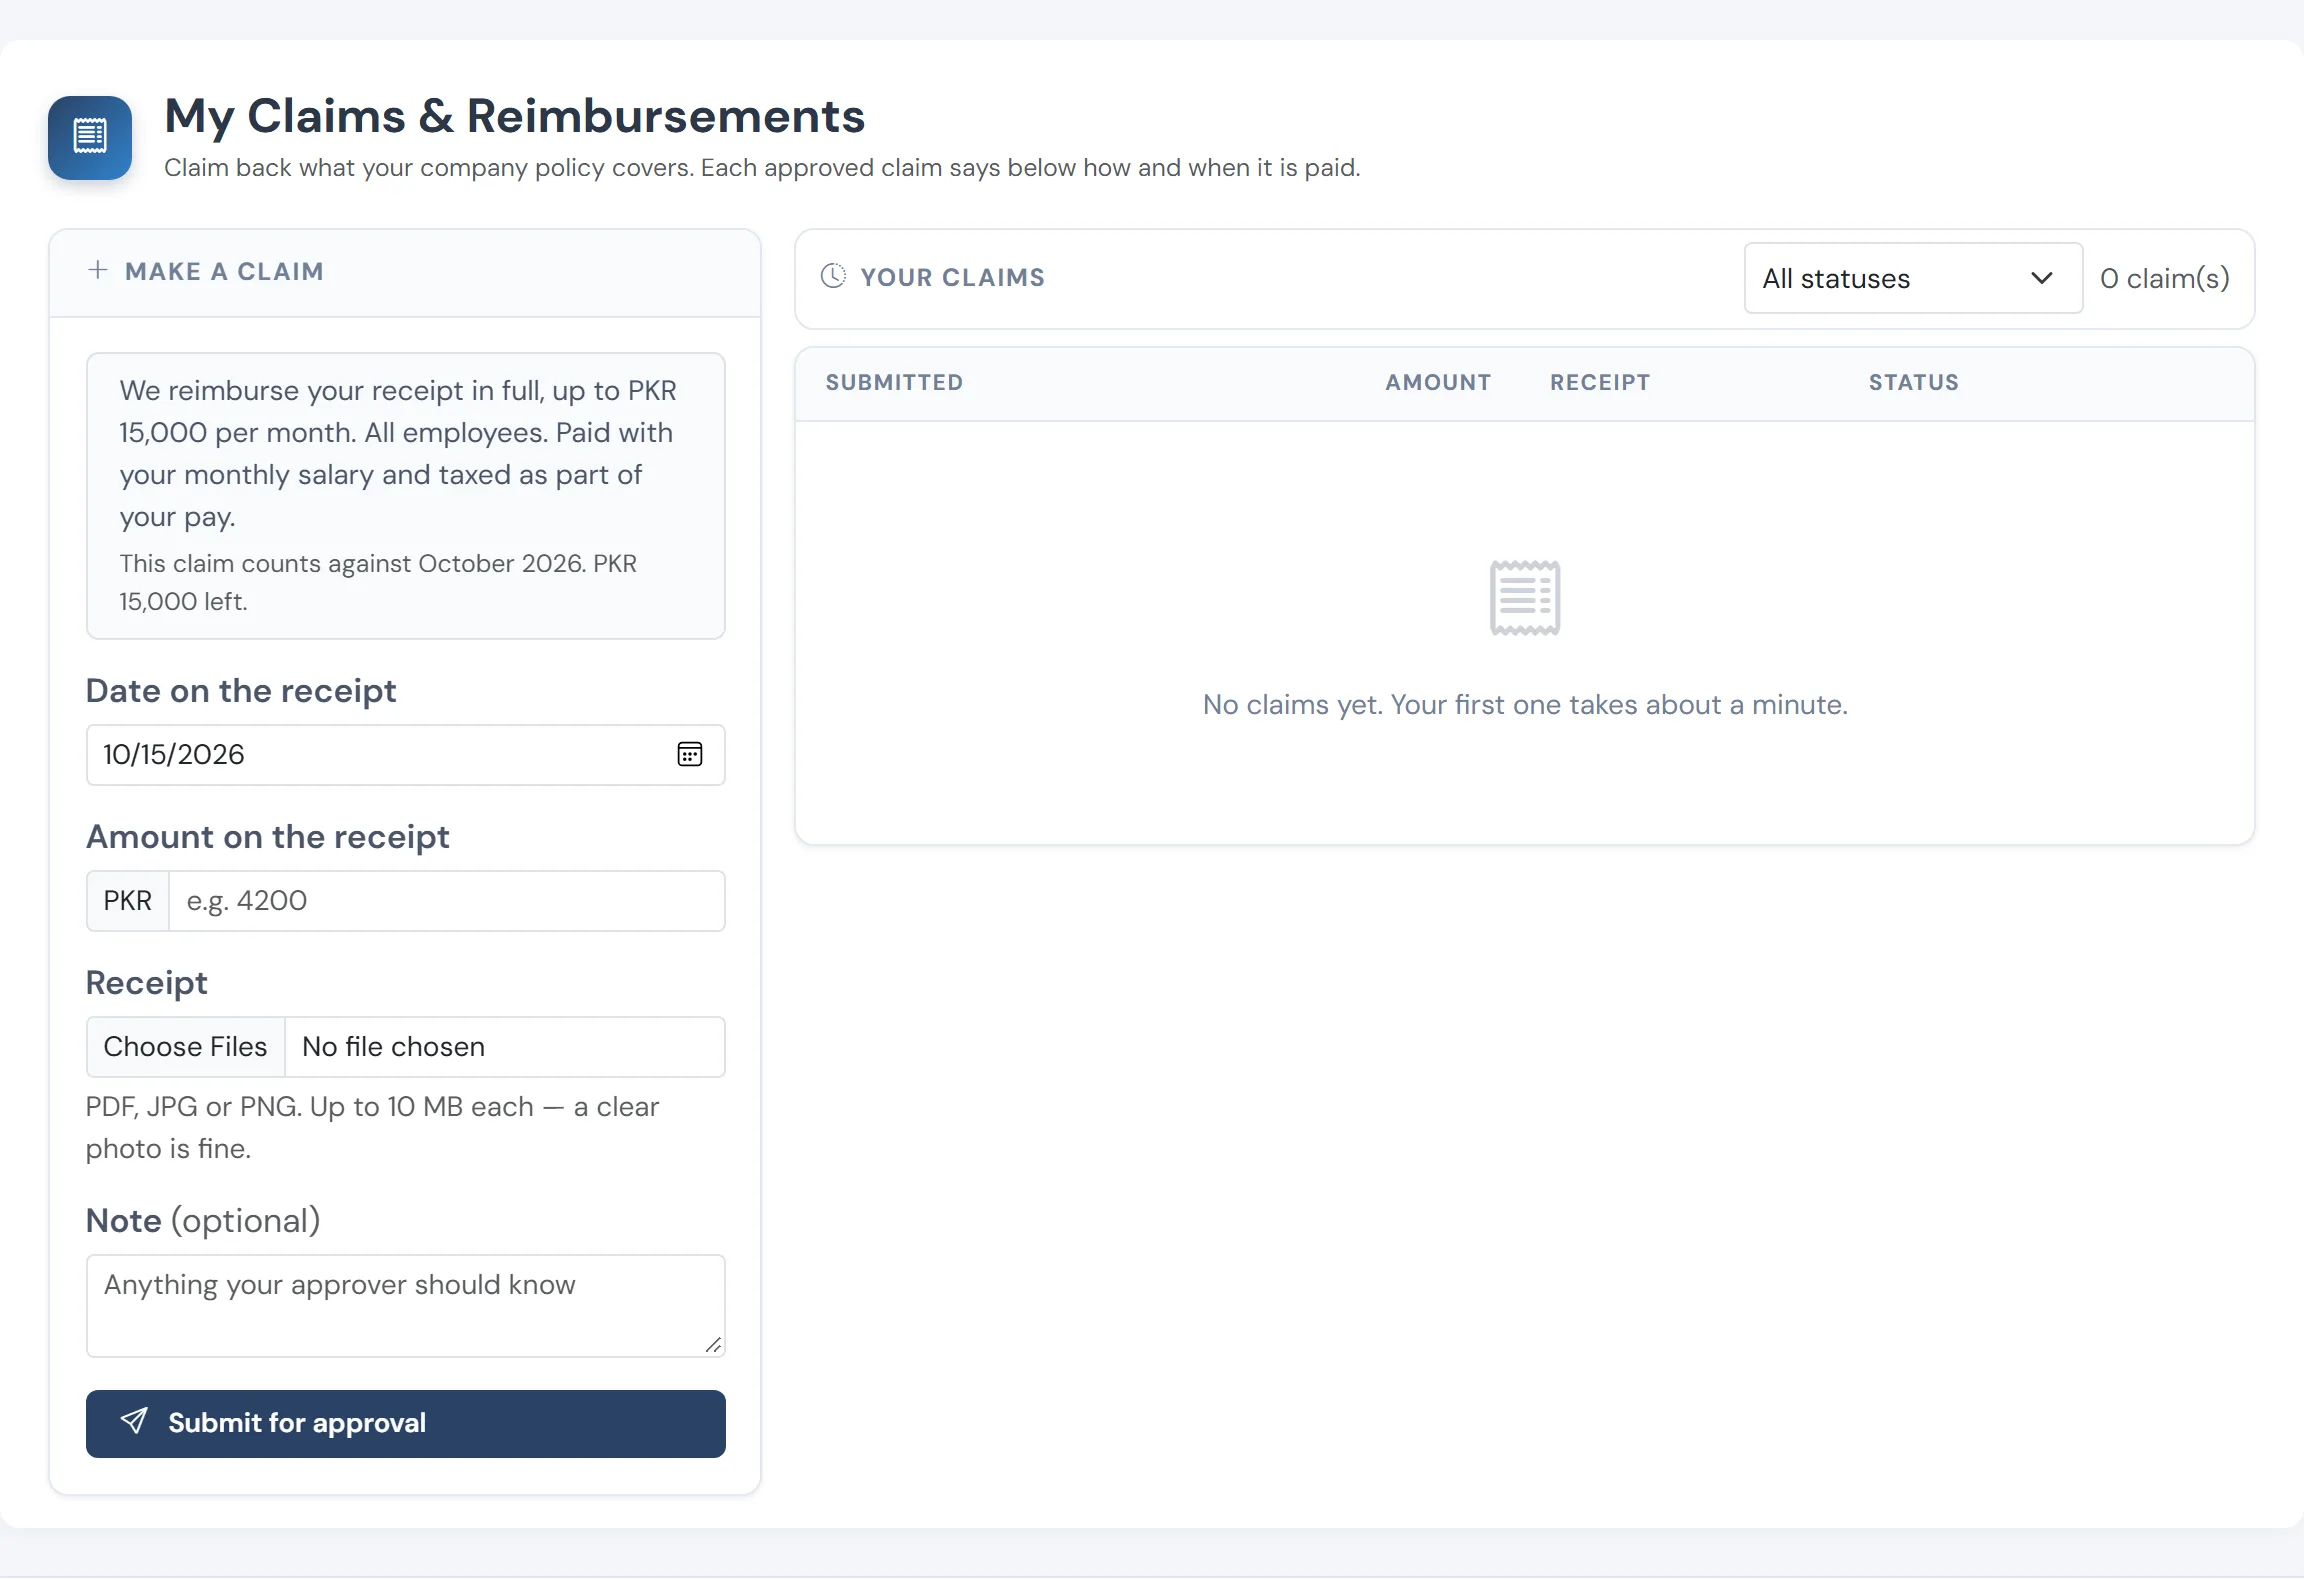Viewport: 2304px width, 1580px height.
Task: Click the '0 claim(s)' counter text
Action: click(x=2165, y=278)
